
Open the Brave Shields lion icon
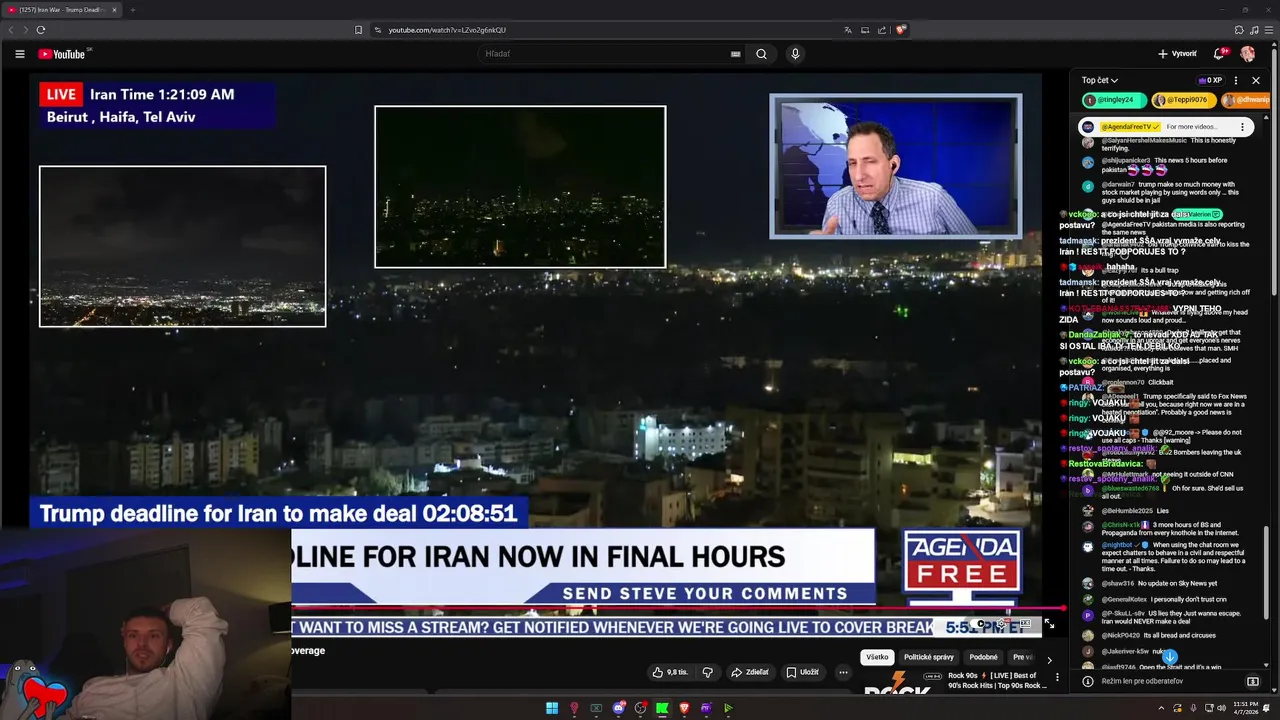click(x=900, y=30)
